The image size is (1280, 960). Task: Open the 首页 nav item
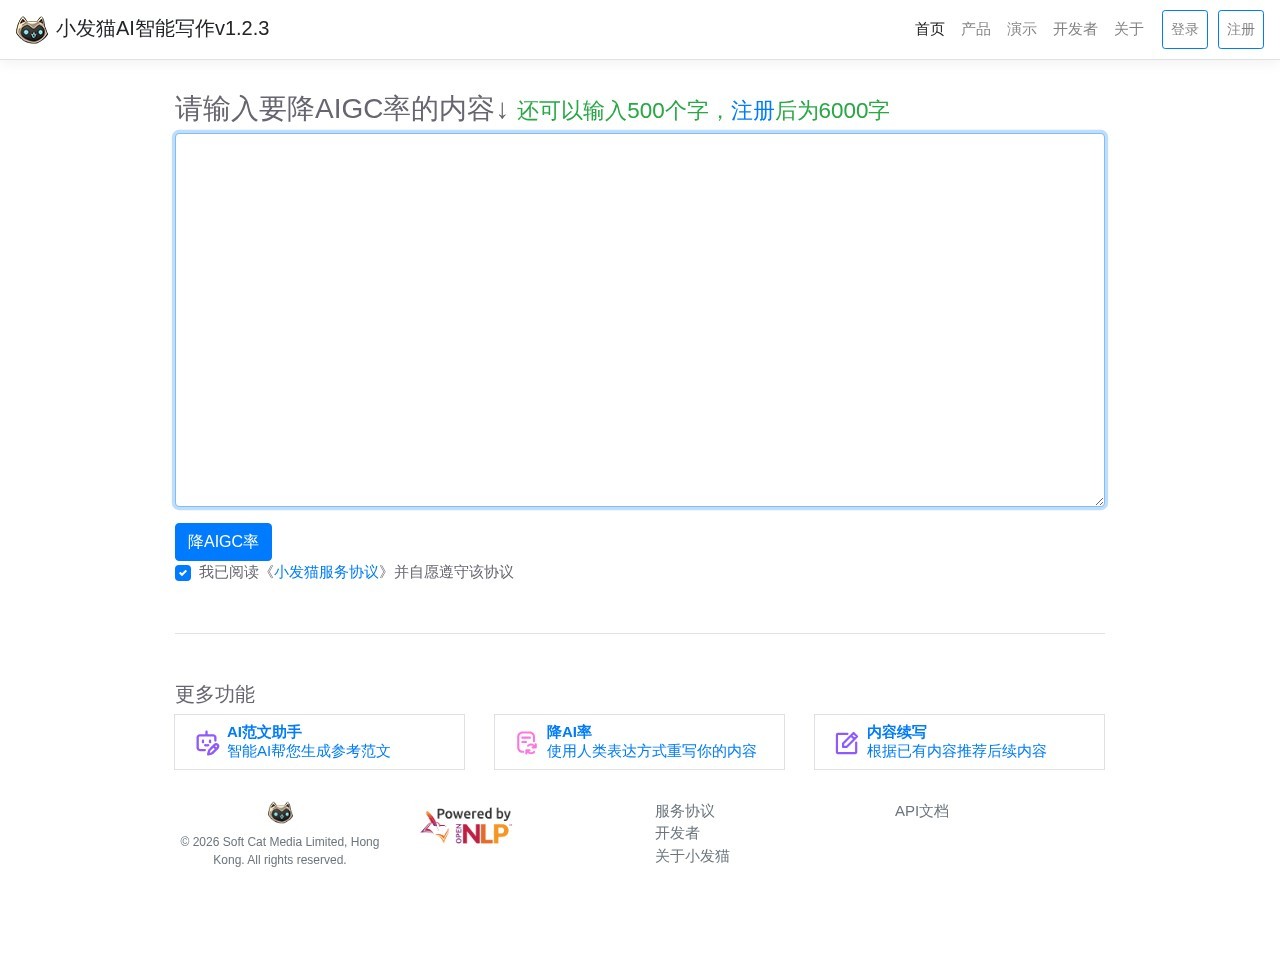[930, 29]
